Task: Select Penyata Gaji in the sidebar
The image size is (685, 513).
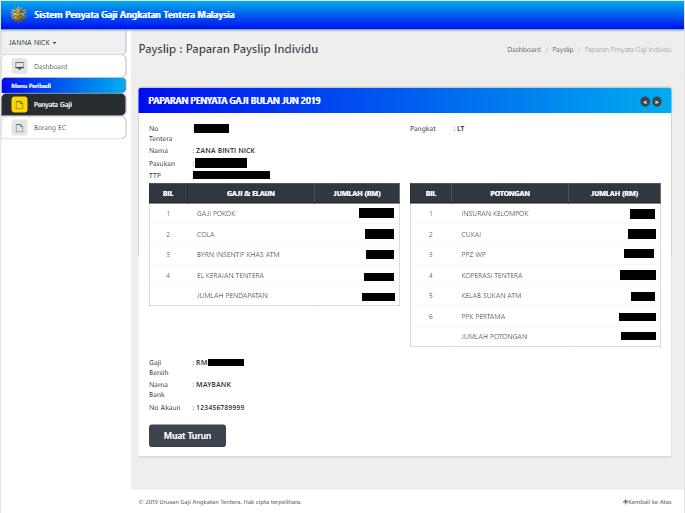Action: click(x=53, y=104)
